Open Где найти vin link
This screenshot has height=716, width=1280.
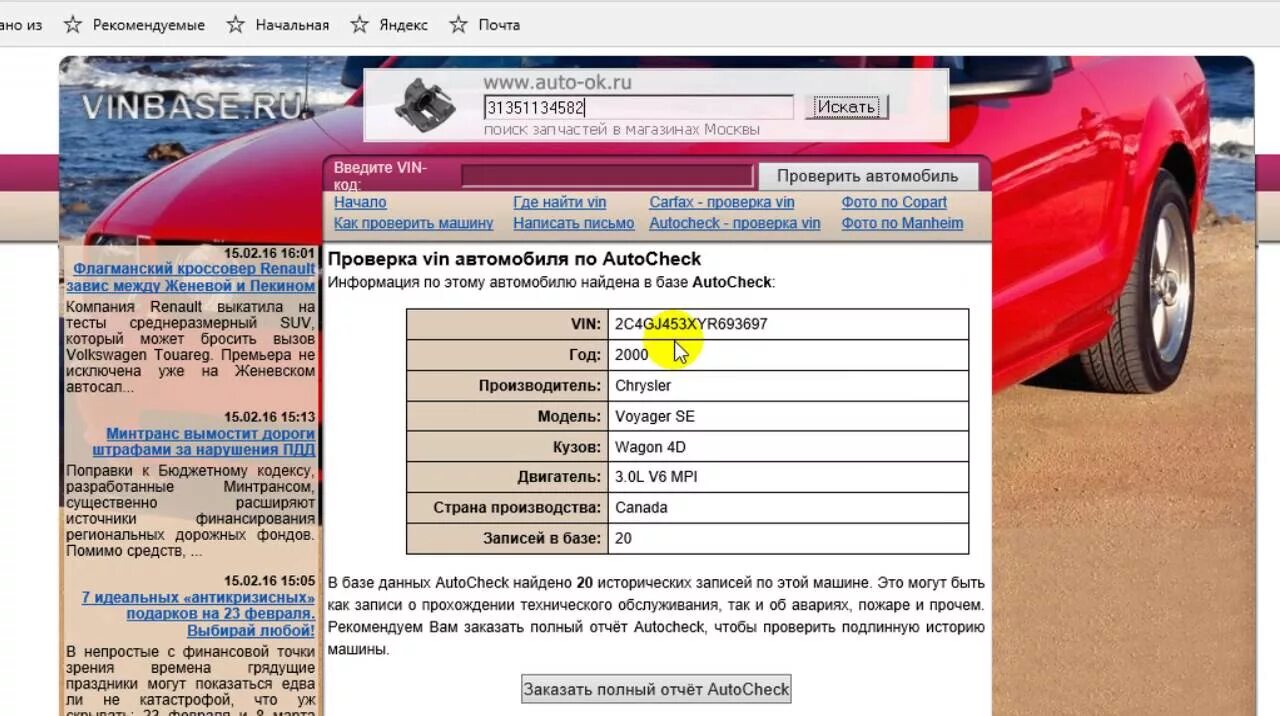pyautogui.click(x=560, y=202)
